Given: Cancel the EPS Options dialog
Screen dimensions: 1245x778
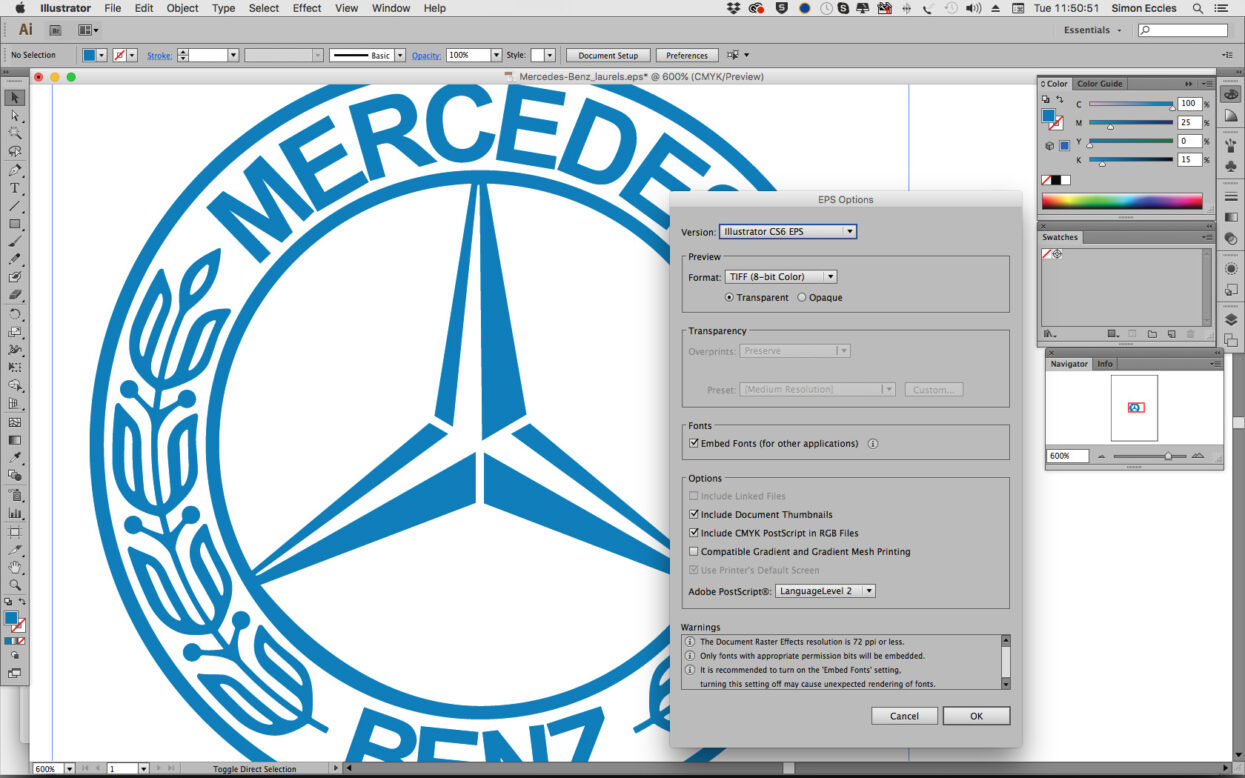Looking at the screenshot, I should 904,716.
